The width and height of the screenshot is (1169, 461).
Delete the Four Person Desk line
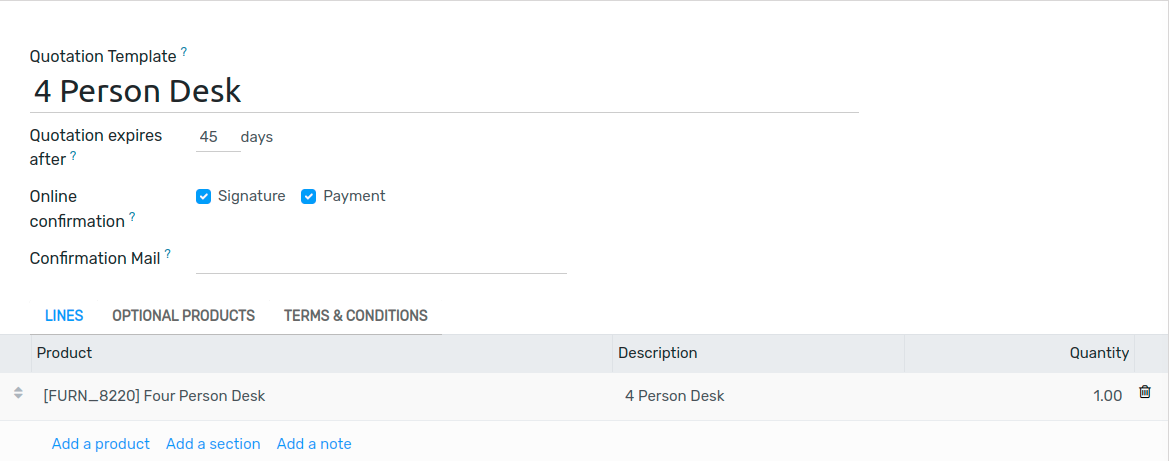[x=1145, y=393]
